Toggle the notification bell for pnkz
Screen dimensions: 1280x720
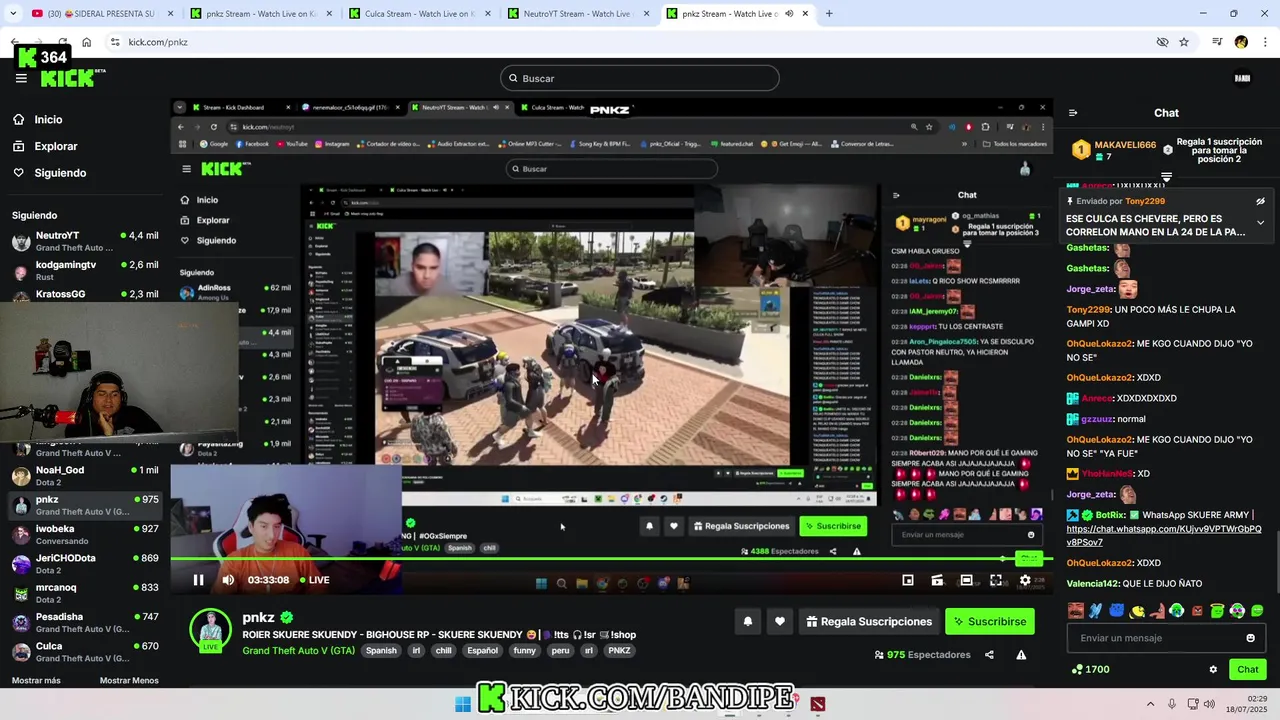[747, 621]
